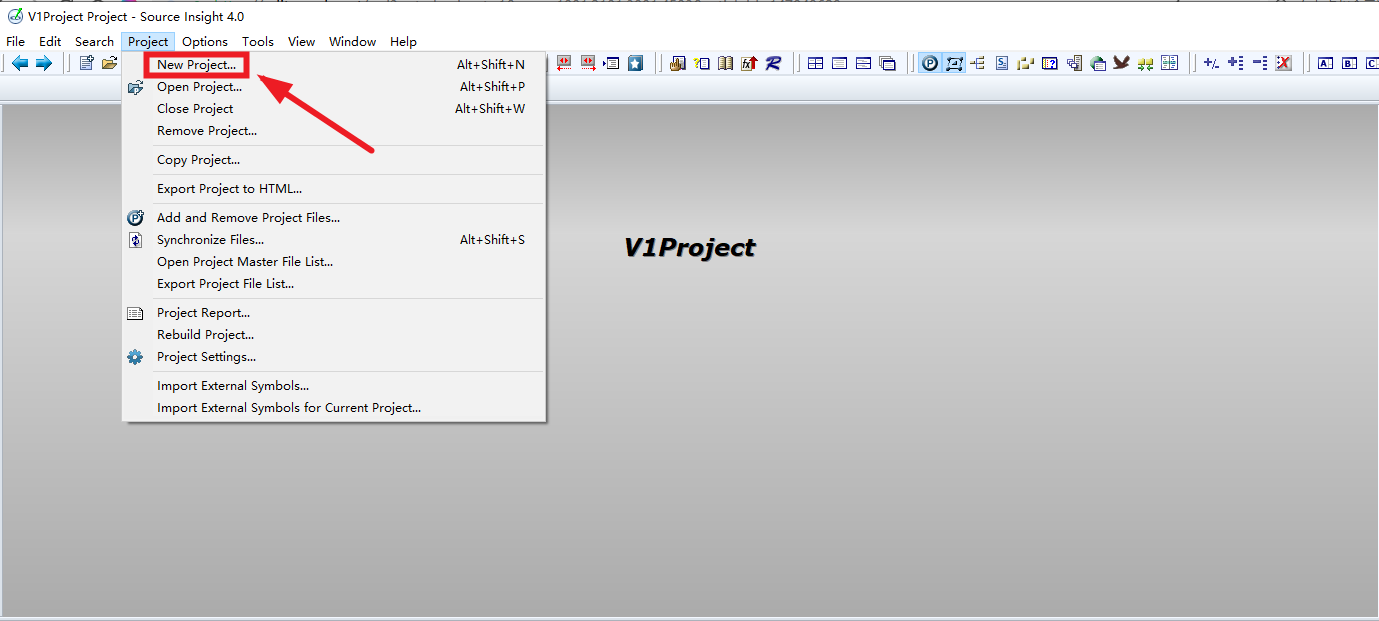Click the Open File folder toolbar icon
Image resolution: width=1379 pixels, height=621 pixels.
click(x=109, y=63)
